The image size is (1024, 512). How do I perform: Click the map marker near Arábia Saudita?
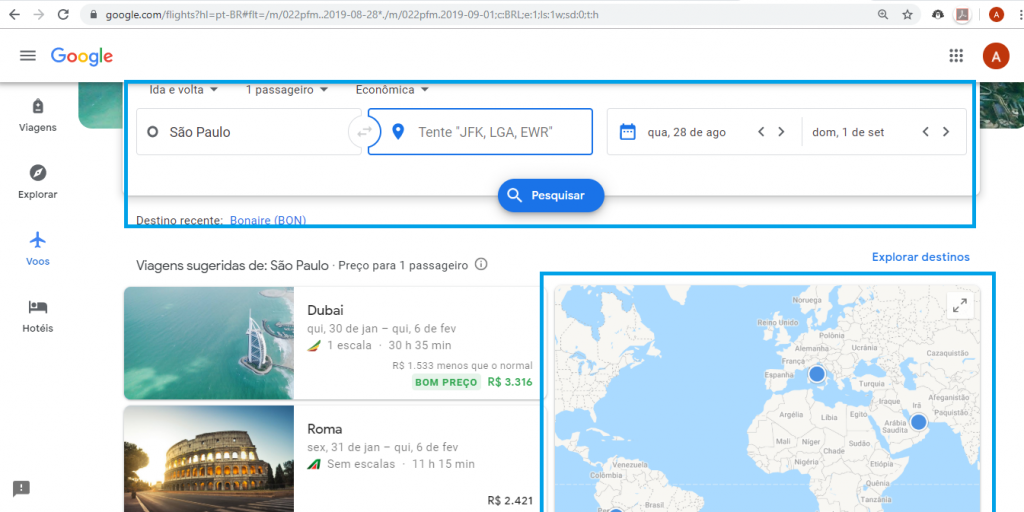tap(918, 422)
